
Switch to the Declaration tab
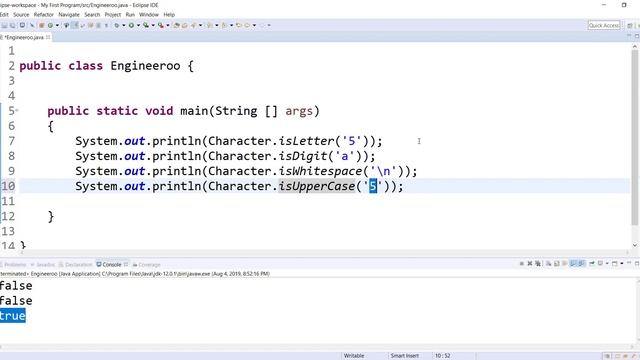point(76,264)
